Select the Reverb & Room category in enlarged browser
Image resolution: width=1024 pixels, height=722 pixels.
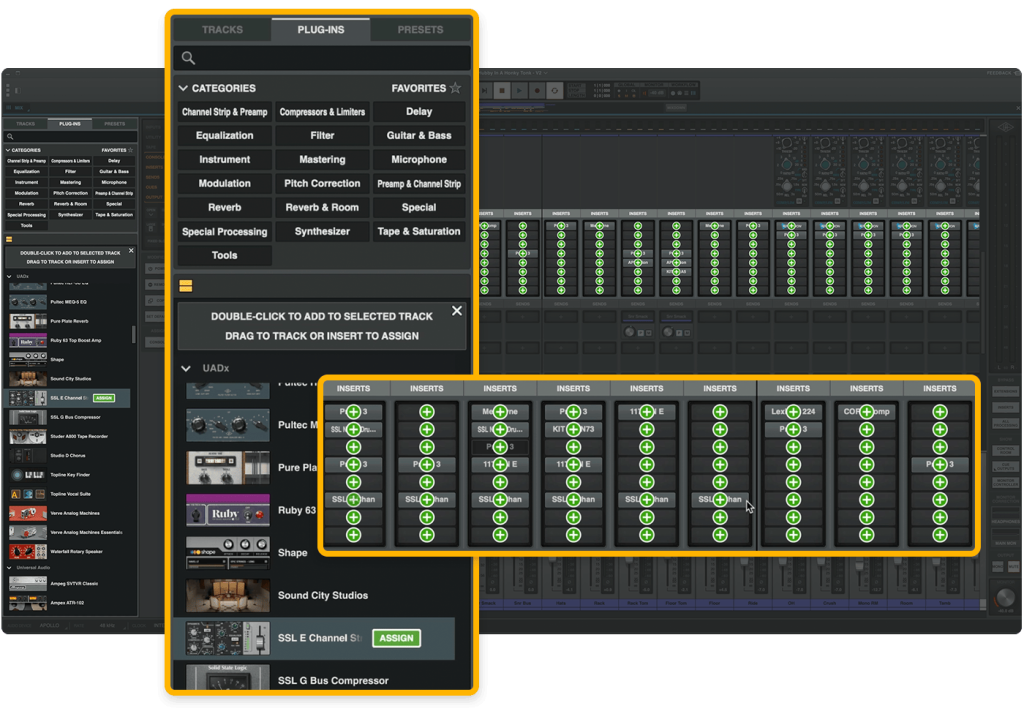(322, 208)
